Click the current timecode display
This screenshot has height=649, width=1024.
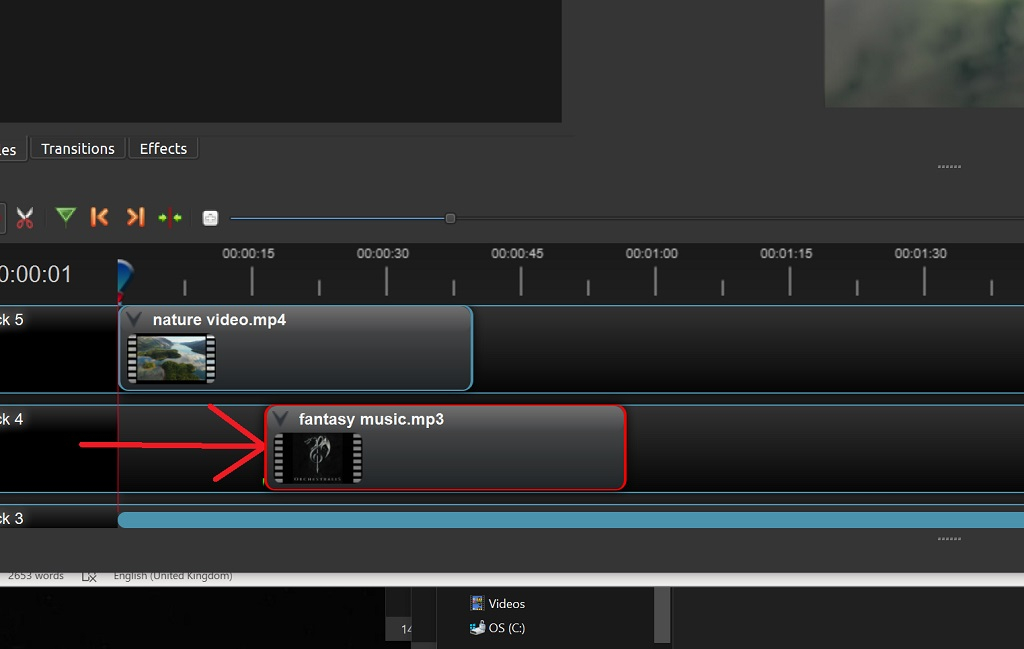coord(36,274)
